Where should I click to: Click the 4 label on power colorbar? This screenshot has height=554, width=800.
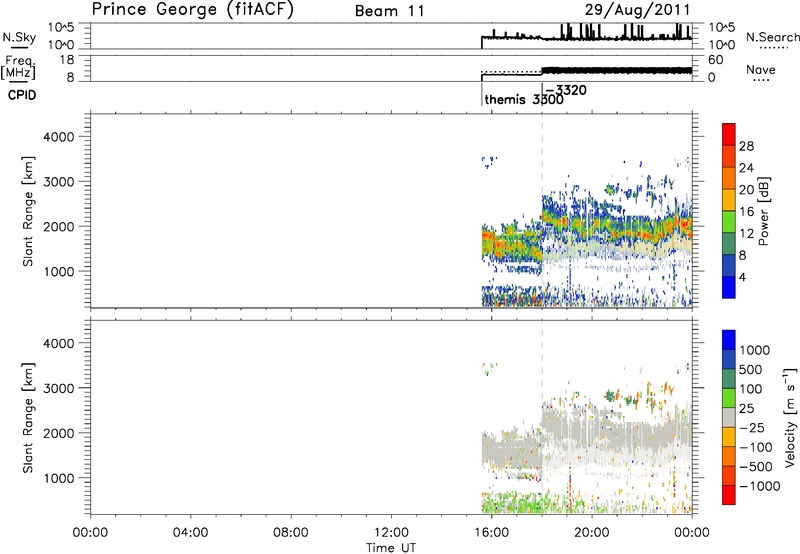point(743,277)
